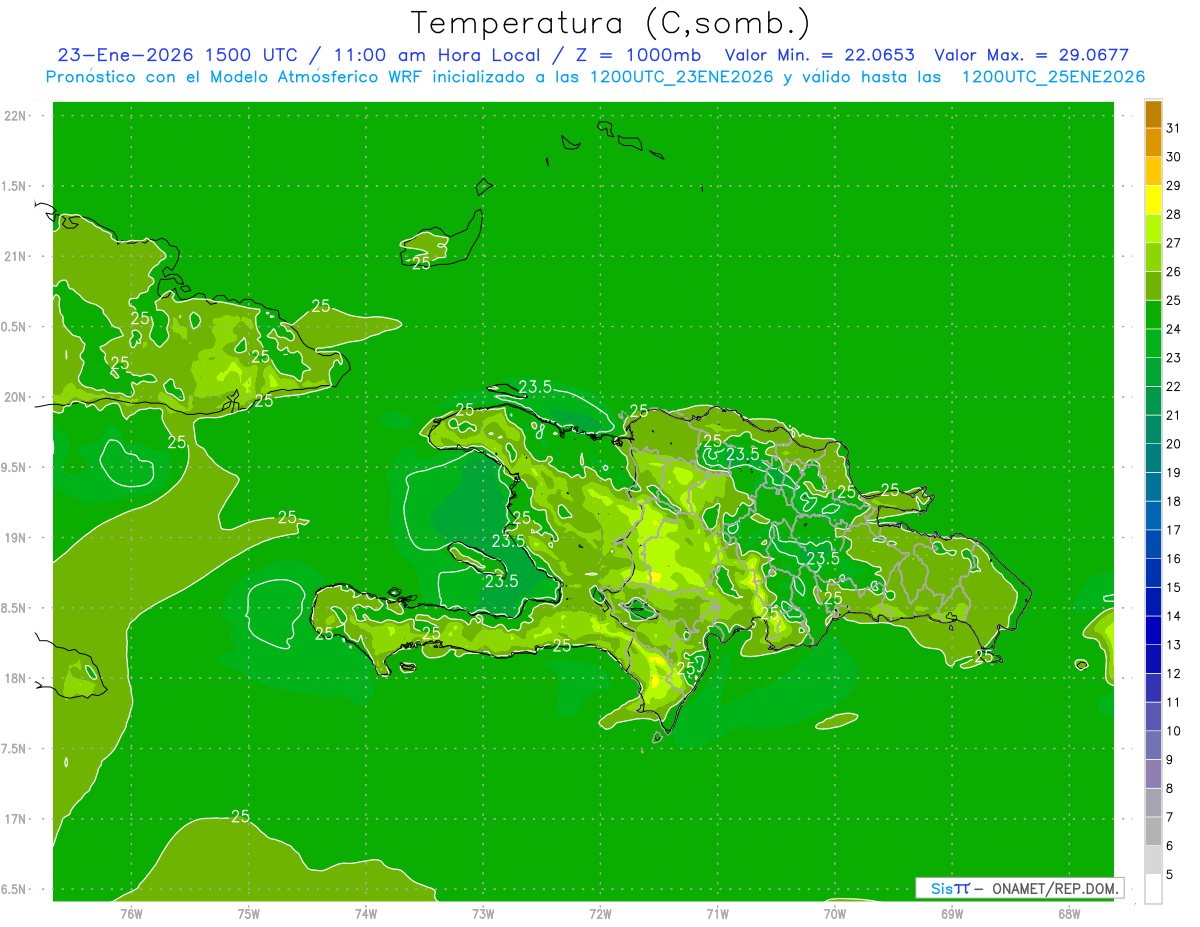1200x927 pixels.
Task: Click the legend value '31'
Action: tap(1174, 128)
